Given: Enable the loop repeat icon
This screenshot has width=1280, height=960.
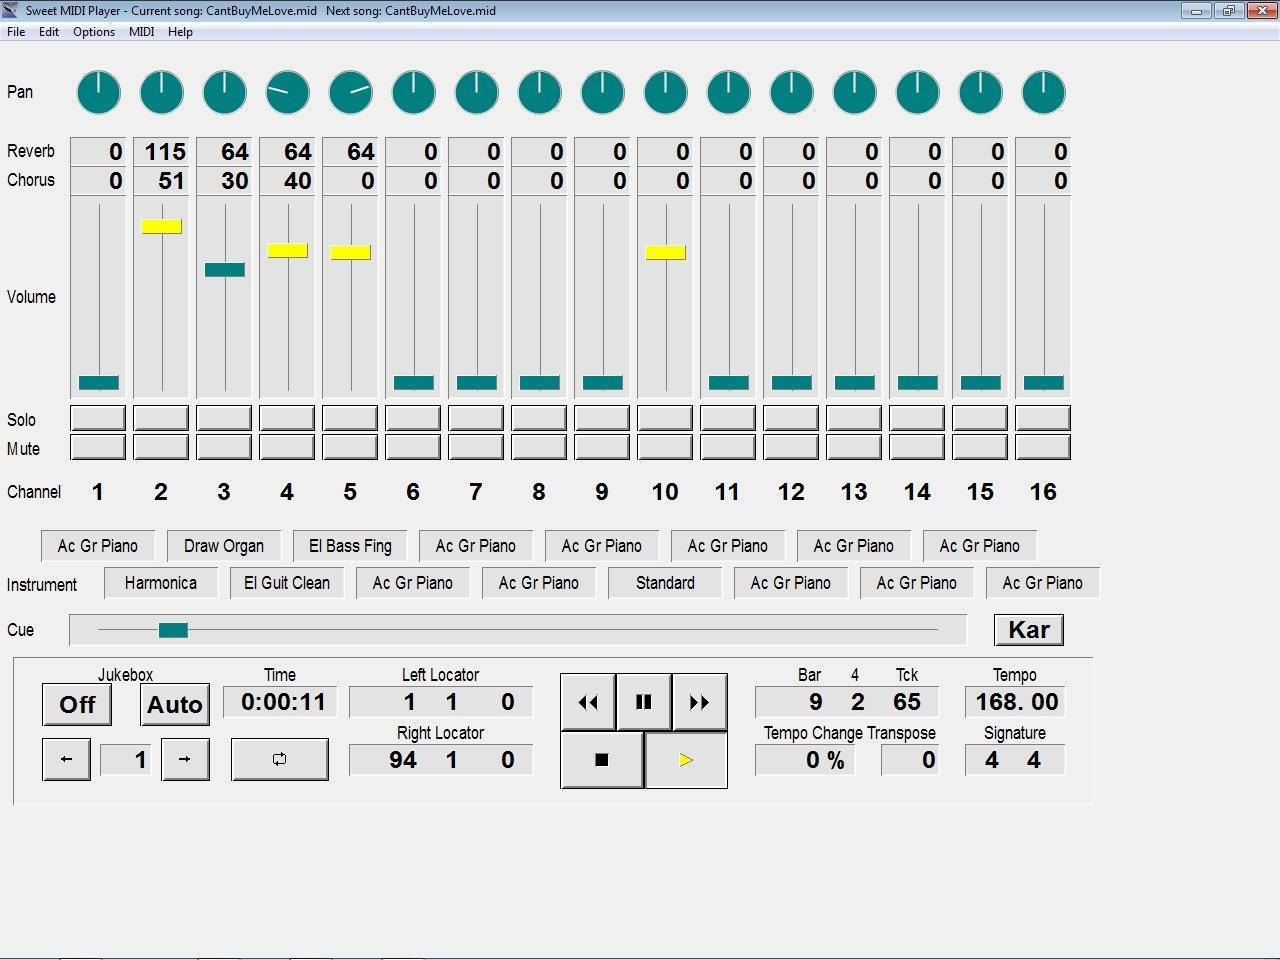Looking at the screenshot, I should tap(279, 759).
